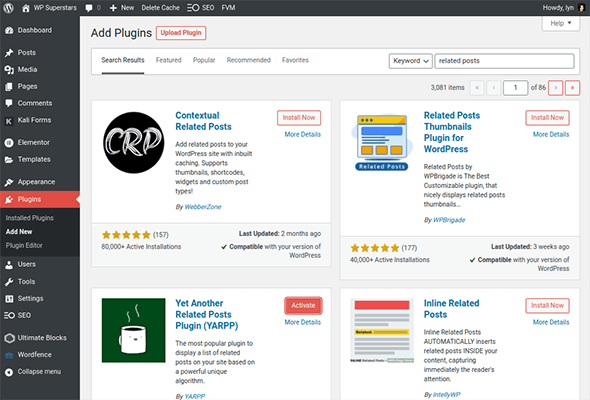
Task: Open More Details for Contextual Related Posts
Action: pyautogui.click(x=303, y=134)
